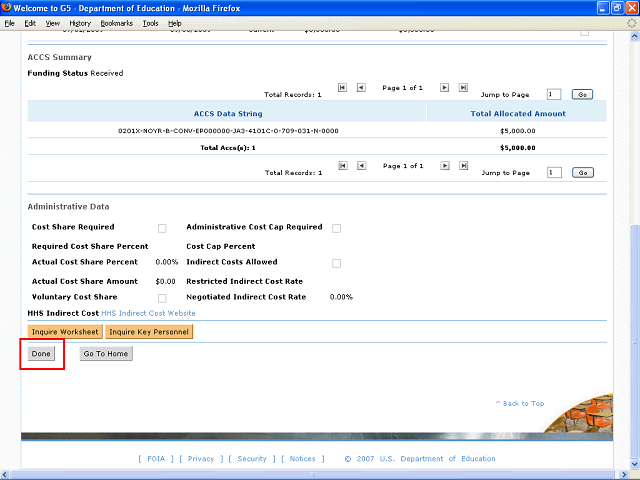The width and height of the screenshot is (640, 480).
Task: Open the Security footer link
Action: pos(252,459)
